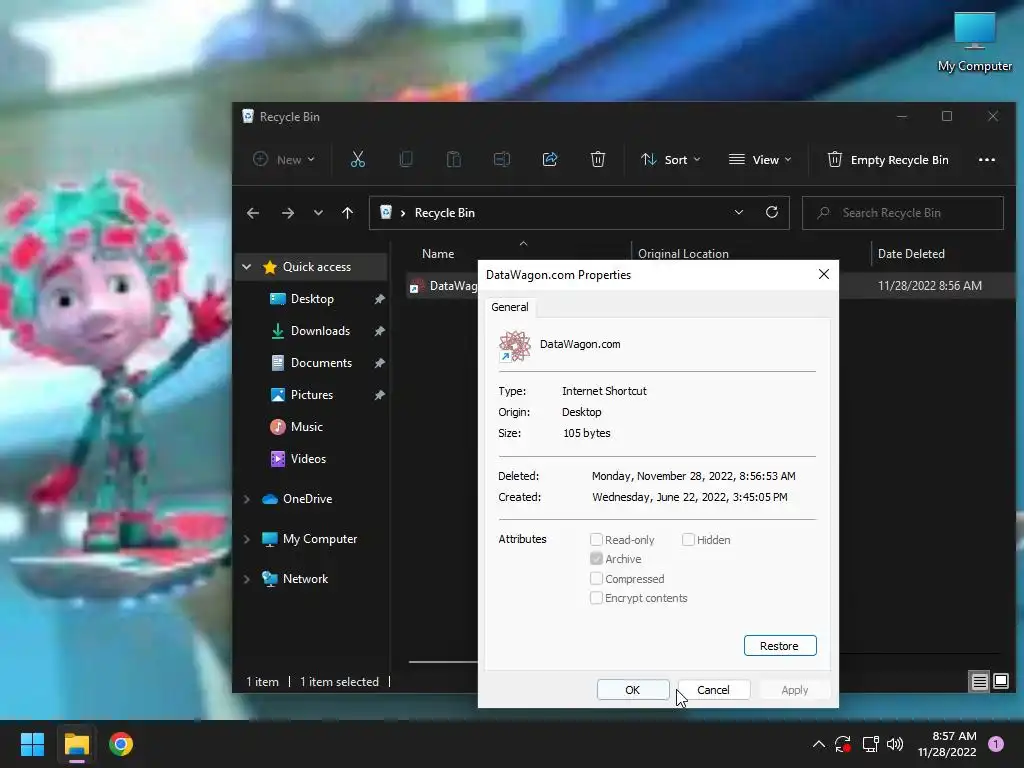This screenshot has width=1024, height=768.
Task: Click the Restore button
Action: 780,646
